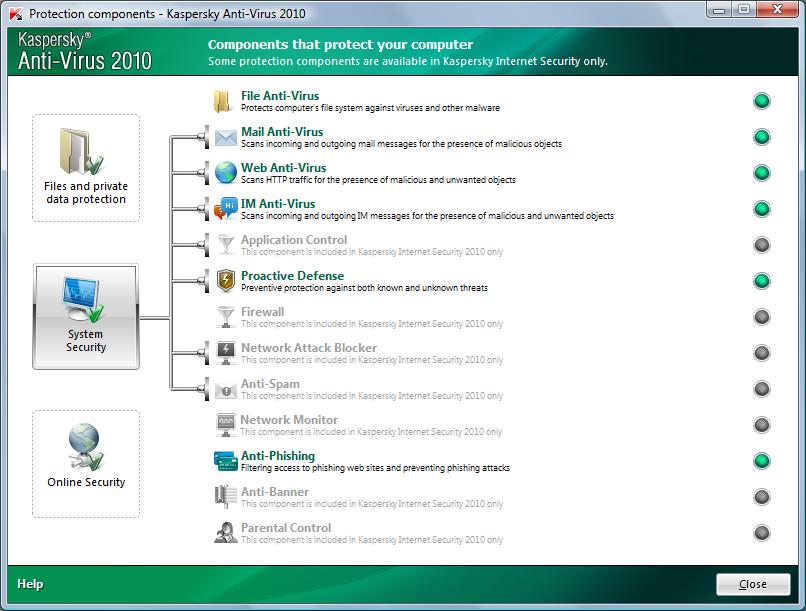Click the Network Attack Blocker title
This screenshot has width=806, height=611.
309,347
